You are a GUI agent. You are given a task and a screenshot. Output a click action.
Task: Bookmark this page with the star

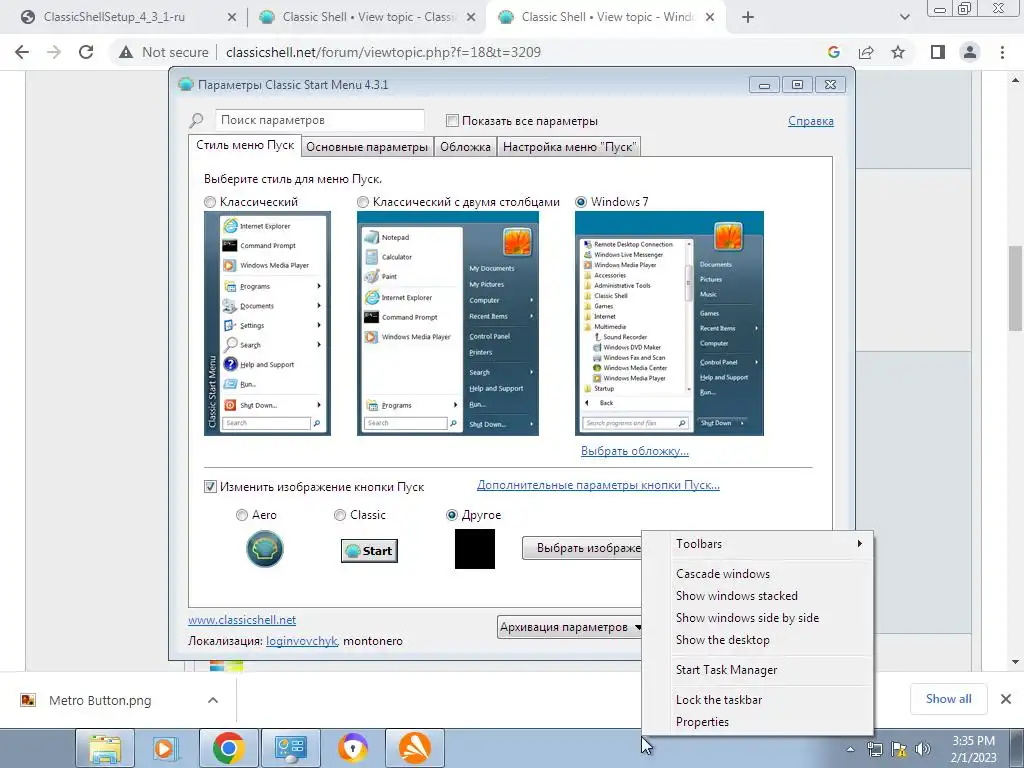[x=898, y=52]
